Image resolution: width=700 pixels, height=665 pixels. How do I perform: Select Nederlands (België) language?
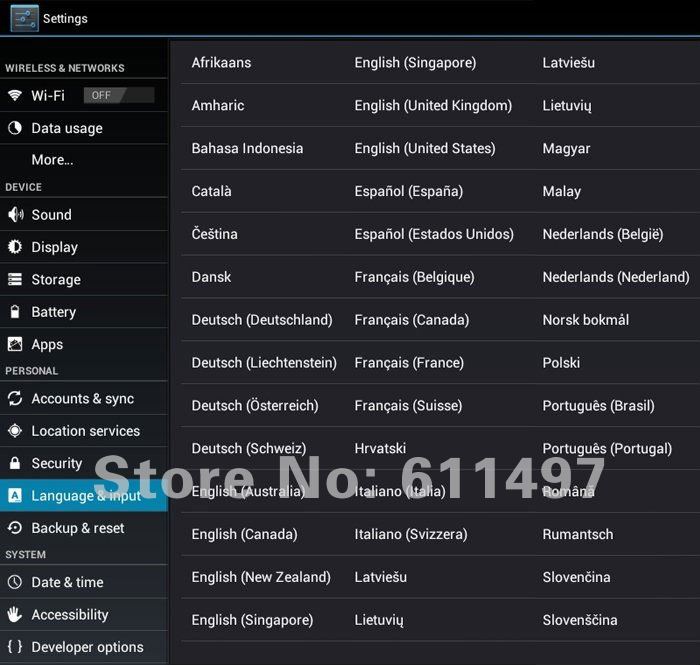tap(603, 234)
